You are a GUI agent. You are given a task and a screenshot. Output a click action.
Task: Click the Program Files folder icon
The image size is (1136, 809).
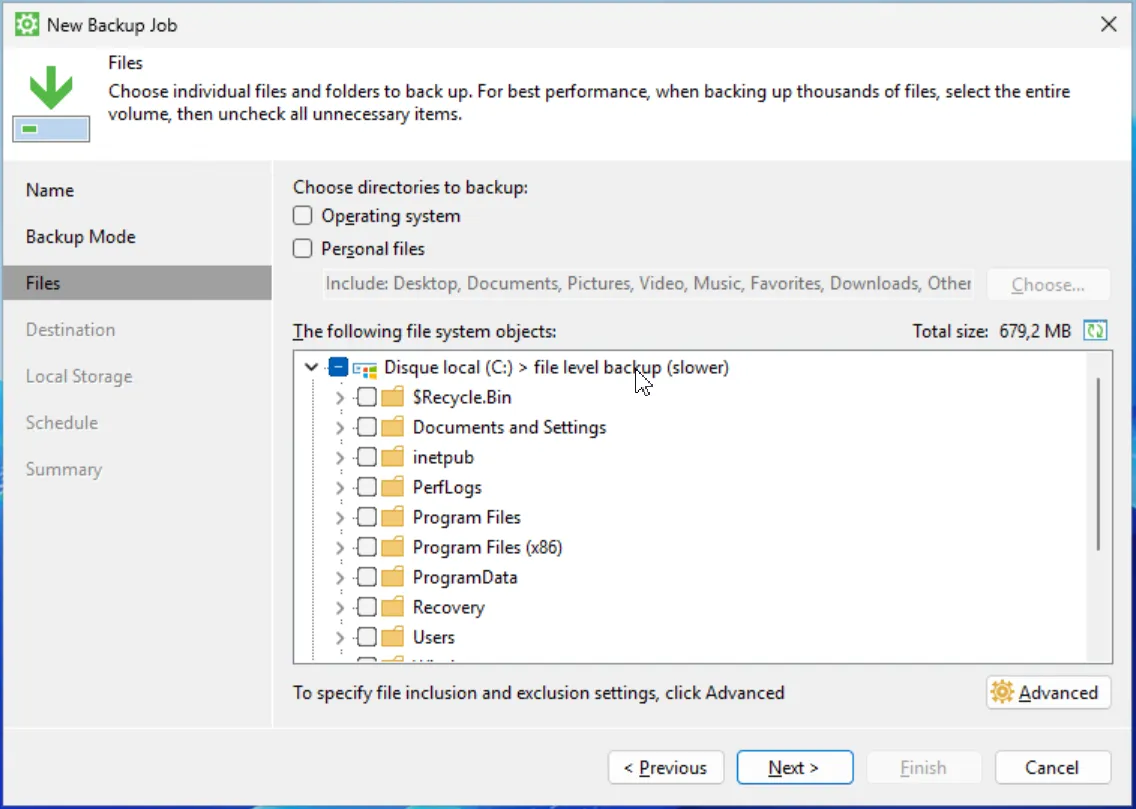[x=394, y=518]
